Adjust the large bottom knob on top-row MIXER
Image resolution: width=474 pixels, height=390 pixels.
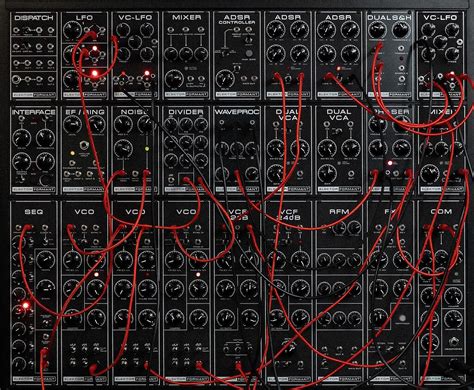[174, 79]
